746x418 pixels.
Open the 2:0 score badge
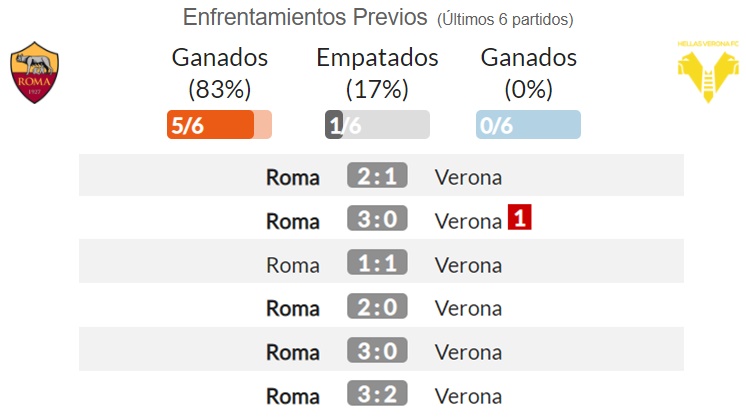[x=377, y=306]
